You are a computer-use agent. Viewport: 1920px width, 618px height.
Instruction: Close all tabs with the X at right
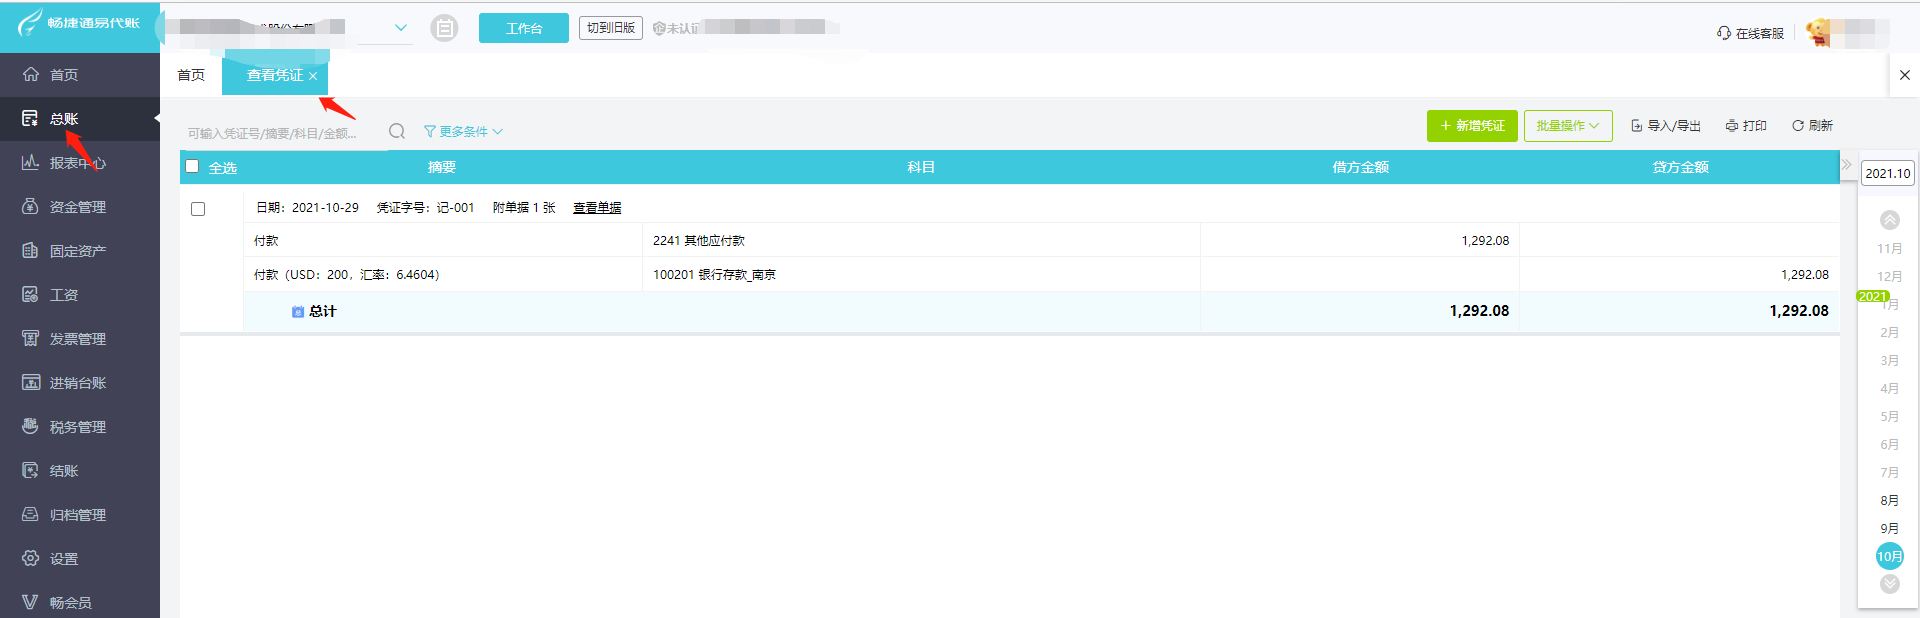1905,75
